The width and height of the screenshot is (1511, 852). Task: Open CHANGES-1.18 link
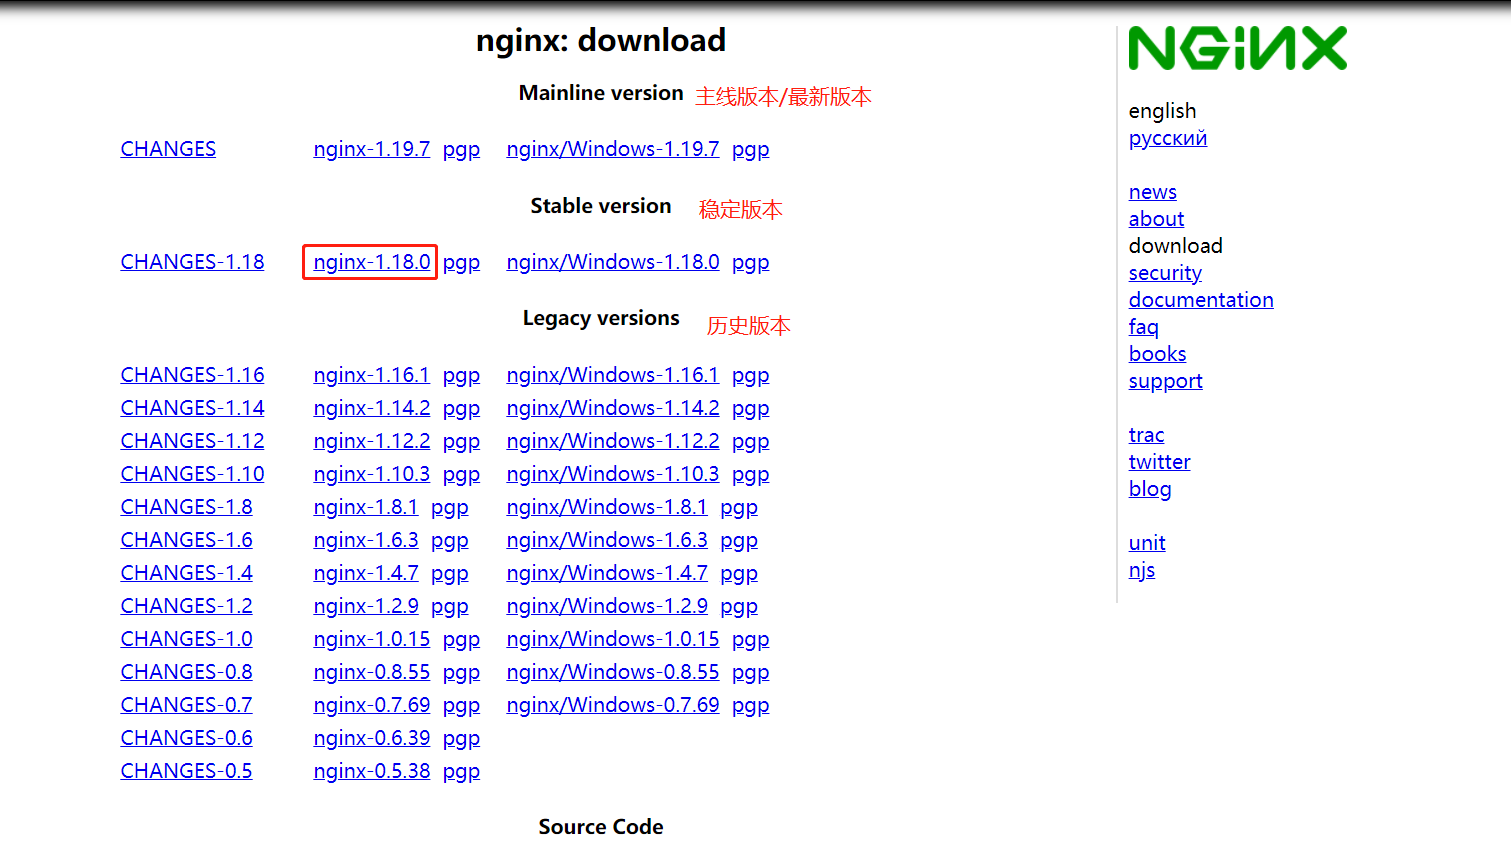click(x=192, y=262)
